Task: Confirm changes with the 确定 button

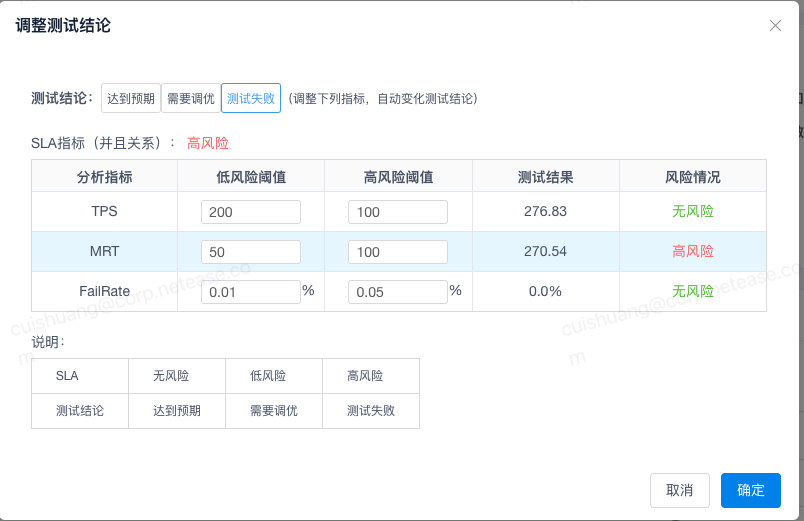Action: pyautogui.click(x=750, y=490)
